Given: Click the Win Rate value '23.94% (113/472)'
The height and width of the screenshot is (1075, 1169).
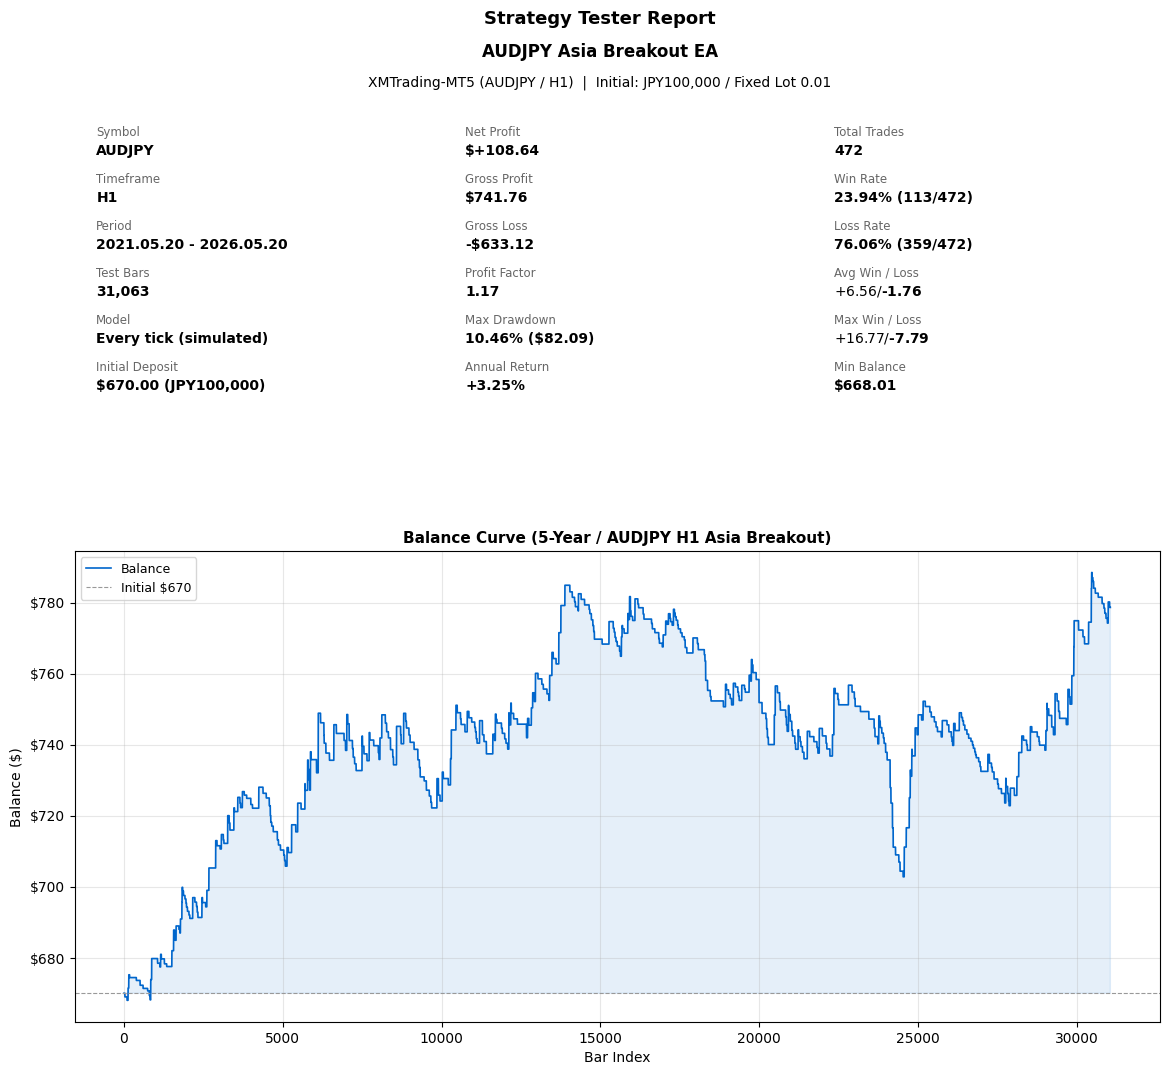Looking at the screenshot, I should coord(904,198).
